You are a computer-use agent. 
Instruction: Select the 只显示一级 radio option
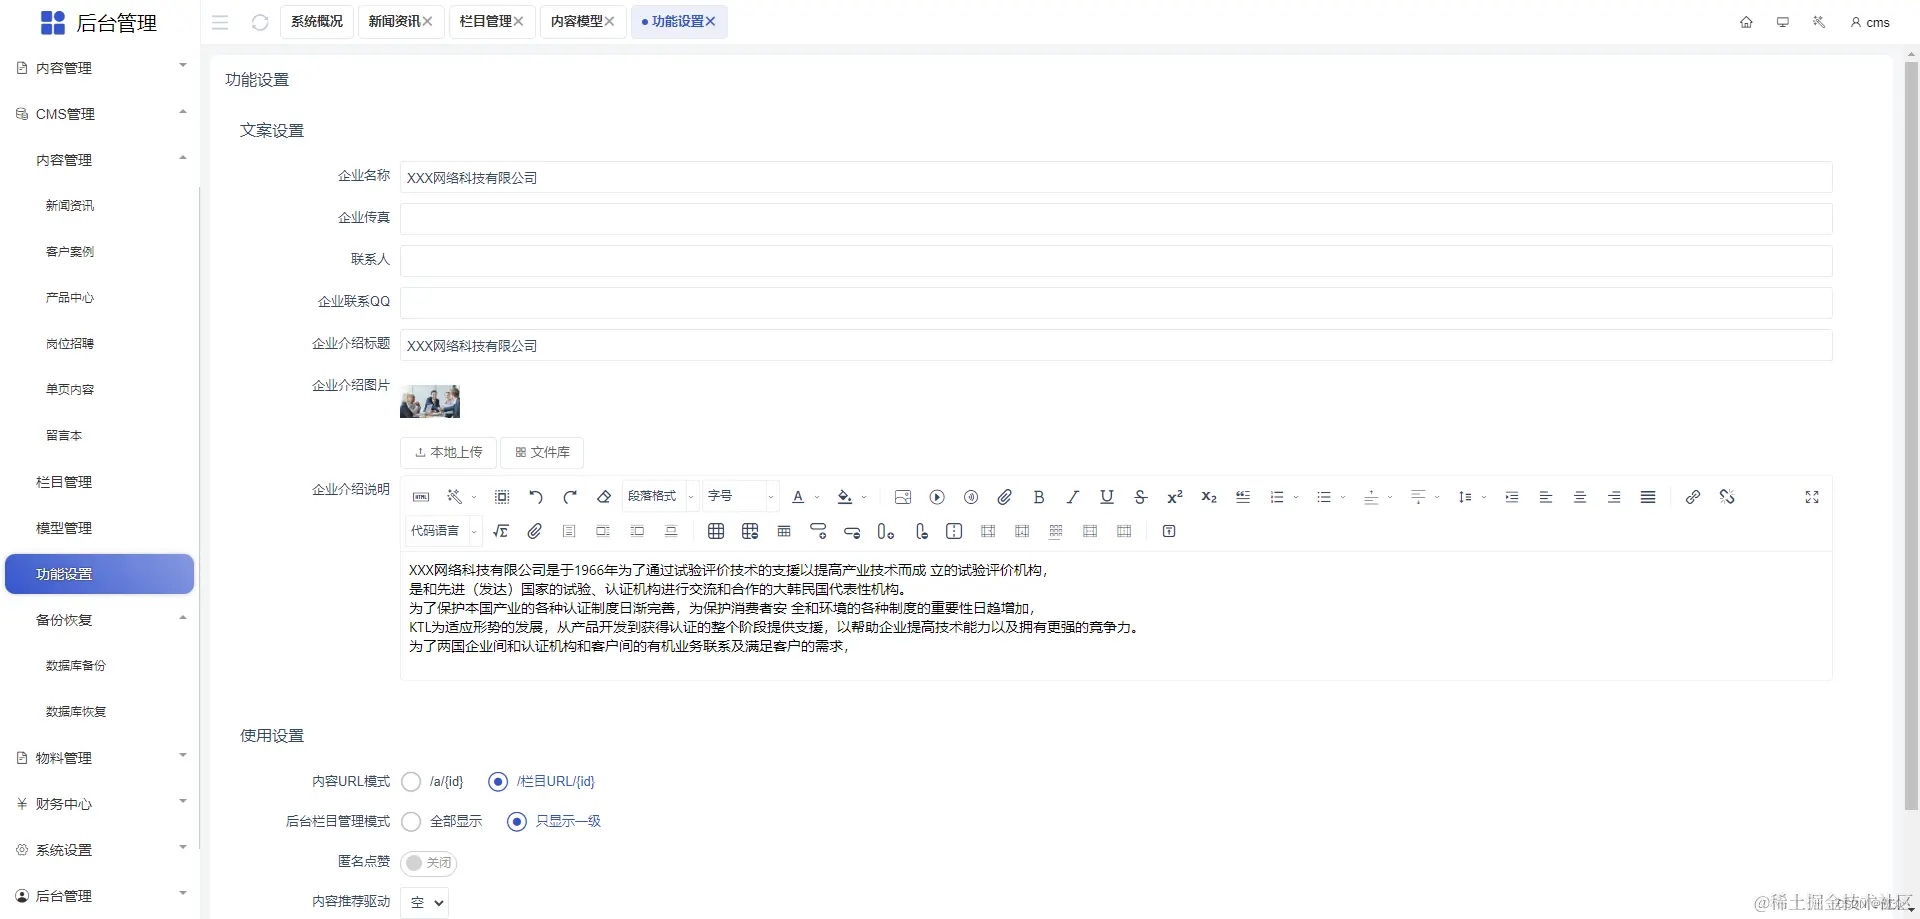(x=516, y=821)
